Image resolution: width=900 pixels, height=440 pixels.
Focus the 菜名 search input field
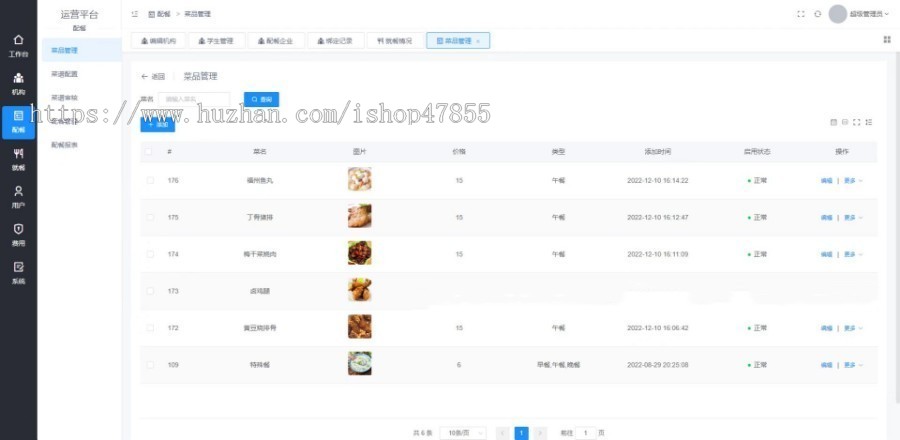[x=194, y=99]
